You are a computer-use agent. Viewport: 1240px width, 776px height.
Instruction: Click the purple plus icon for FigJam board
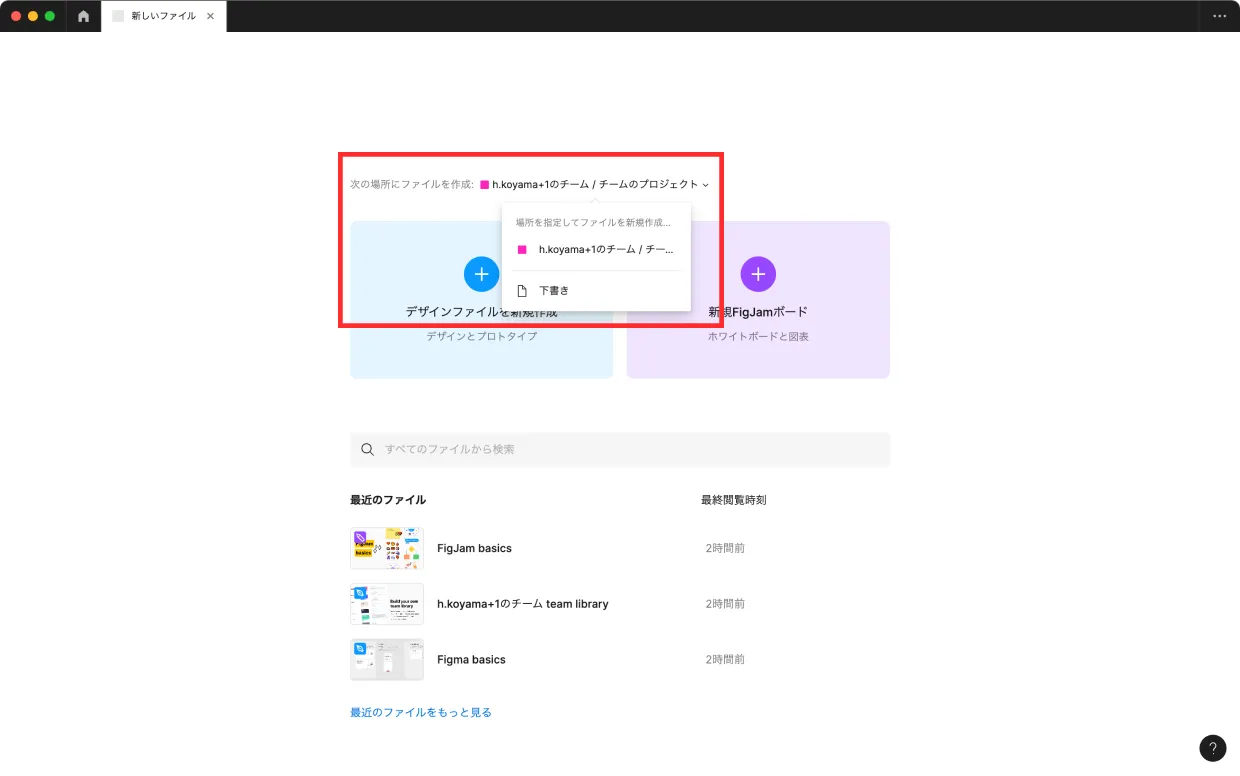point(758,274)
